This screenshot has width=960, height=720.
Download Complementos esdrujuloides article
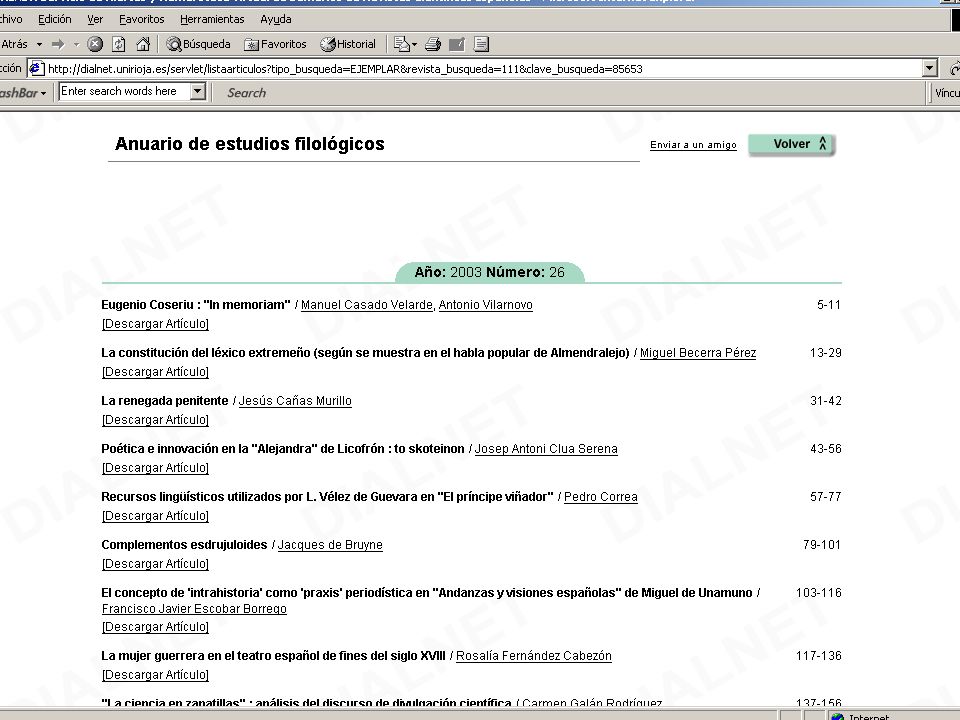pos(156,564)
